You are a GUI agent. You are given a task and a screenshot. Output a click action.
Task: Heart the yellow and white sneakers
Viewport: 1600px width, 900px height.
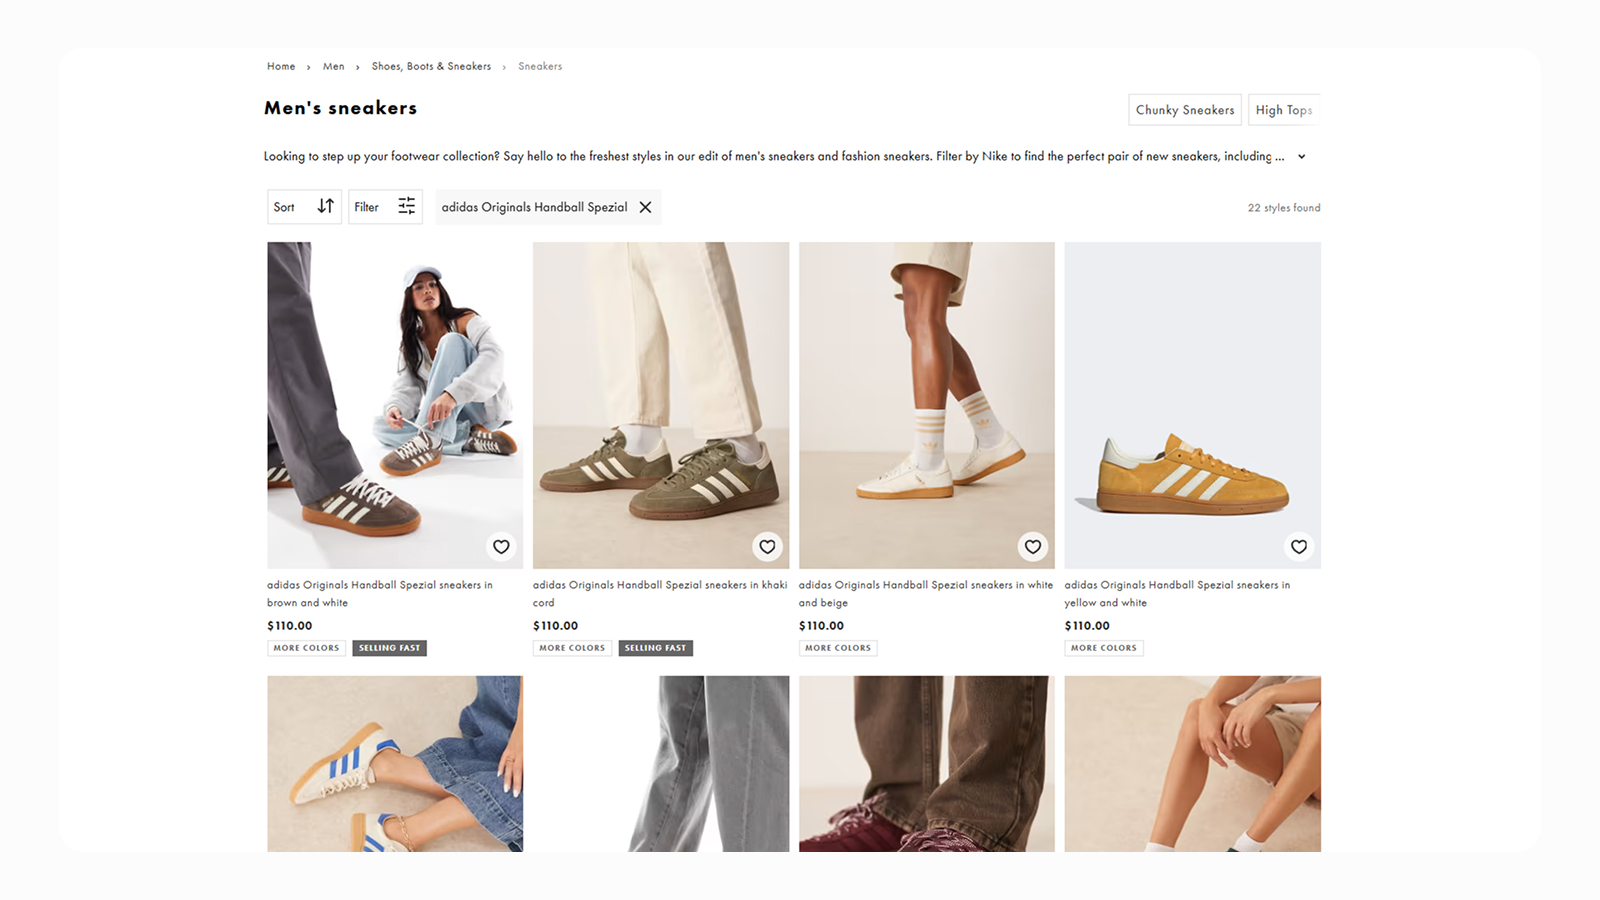pyautogui.click(x=1299, y=547)
